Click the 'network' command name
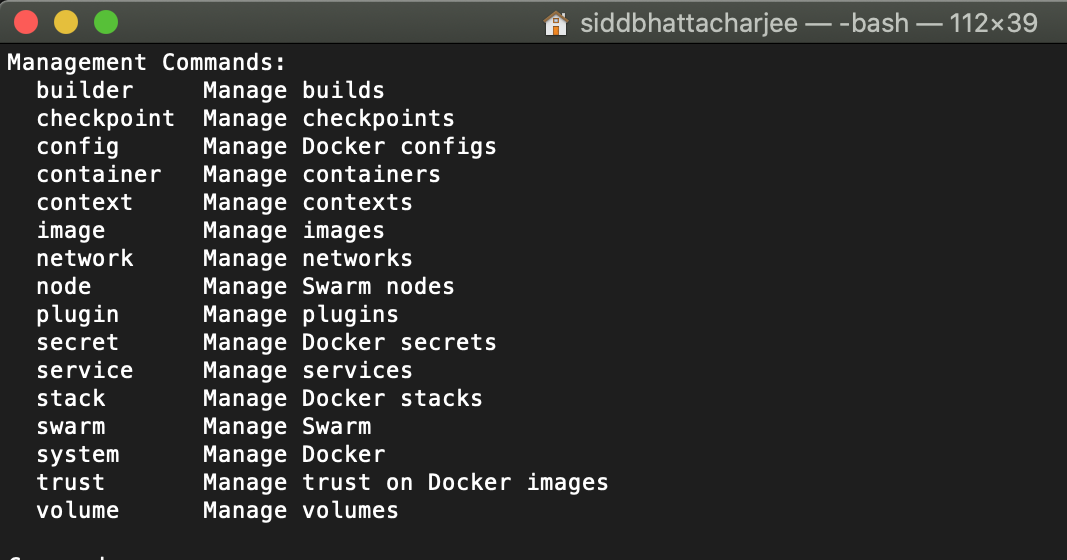 pyautogui.click(x=84, y=259)
